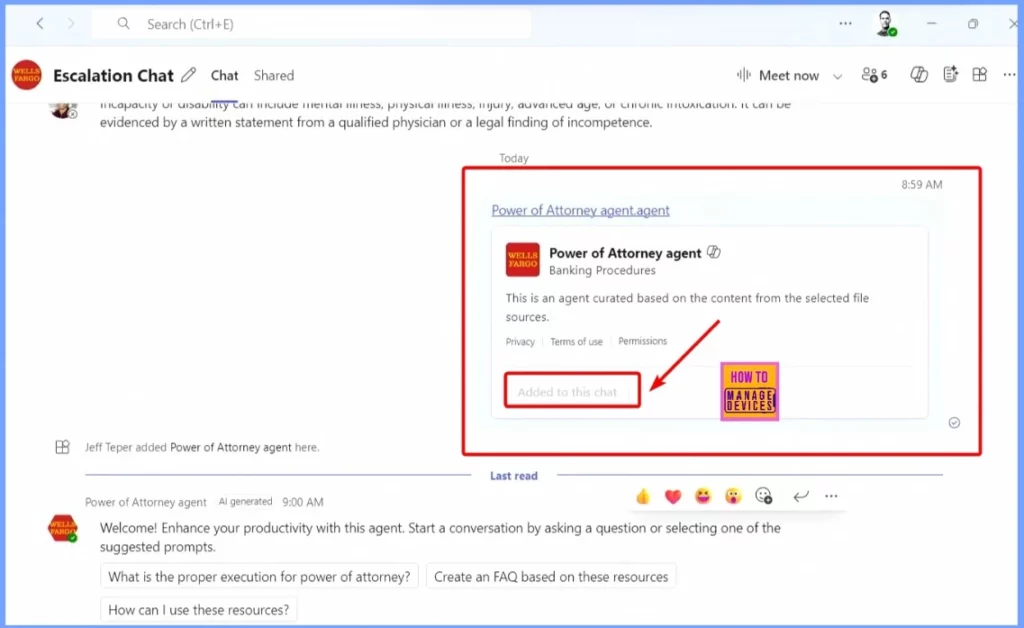This screenshot has width=1024, height=628.
Task: Click the Last read marker text
Action: tap(514, 476)
